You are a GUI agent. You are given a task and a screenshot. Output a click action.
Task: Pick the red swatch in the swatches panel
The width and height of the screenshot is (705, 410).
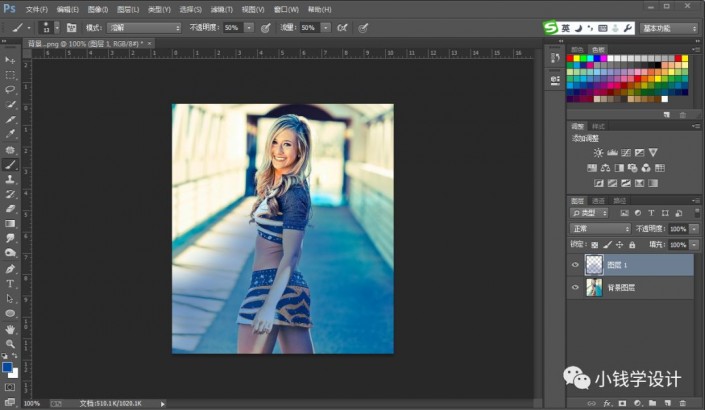[570, 58]
